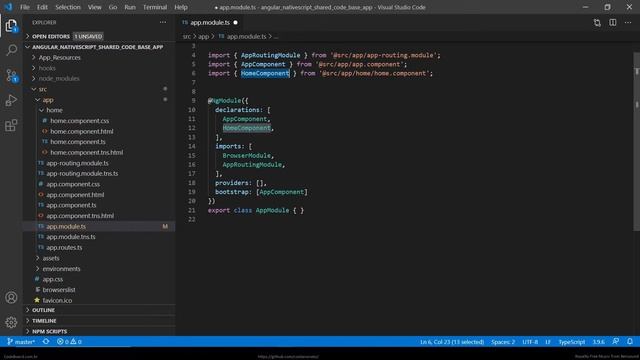Screen dimensions: 640x360
Task: Open home.component.ts file
Action: point(99,142)
